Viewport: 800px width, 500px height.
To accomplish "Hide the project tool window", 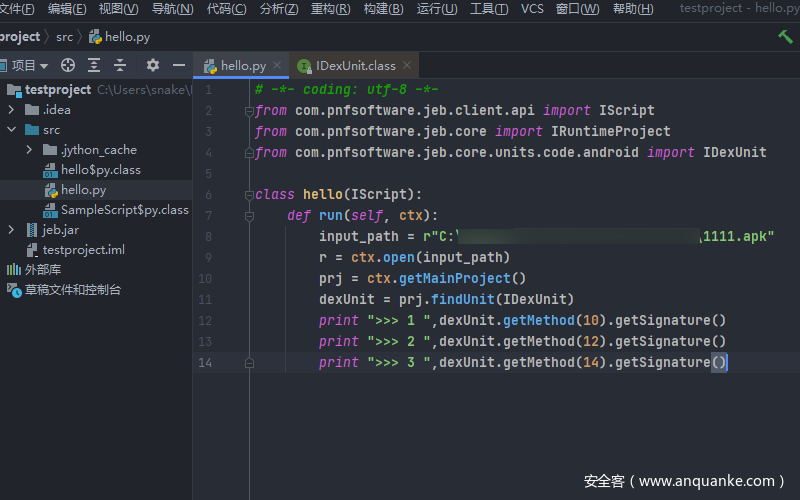I will coord(179,65).
